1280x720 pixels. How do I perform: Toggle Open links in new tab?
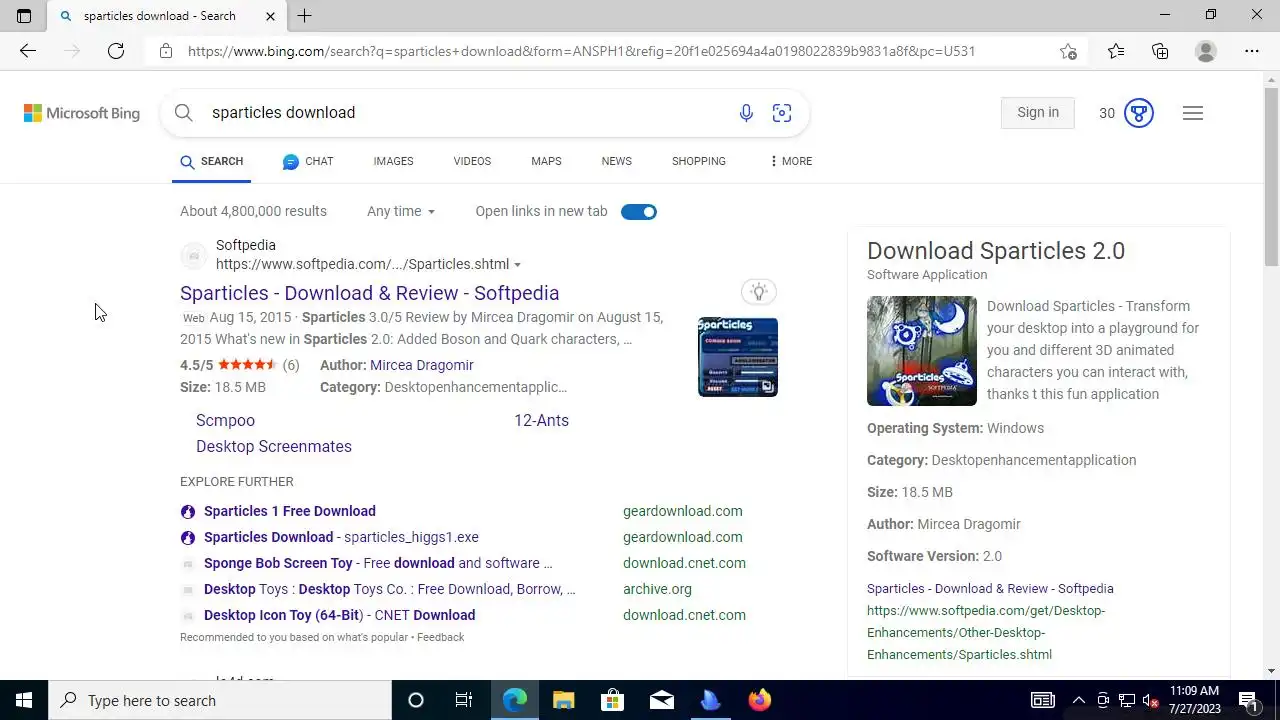coord(638,211)
